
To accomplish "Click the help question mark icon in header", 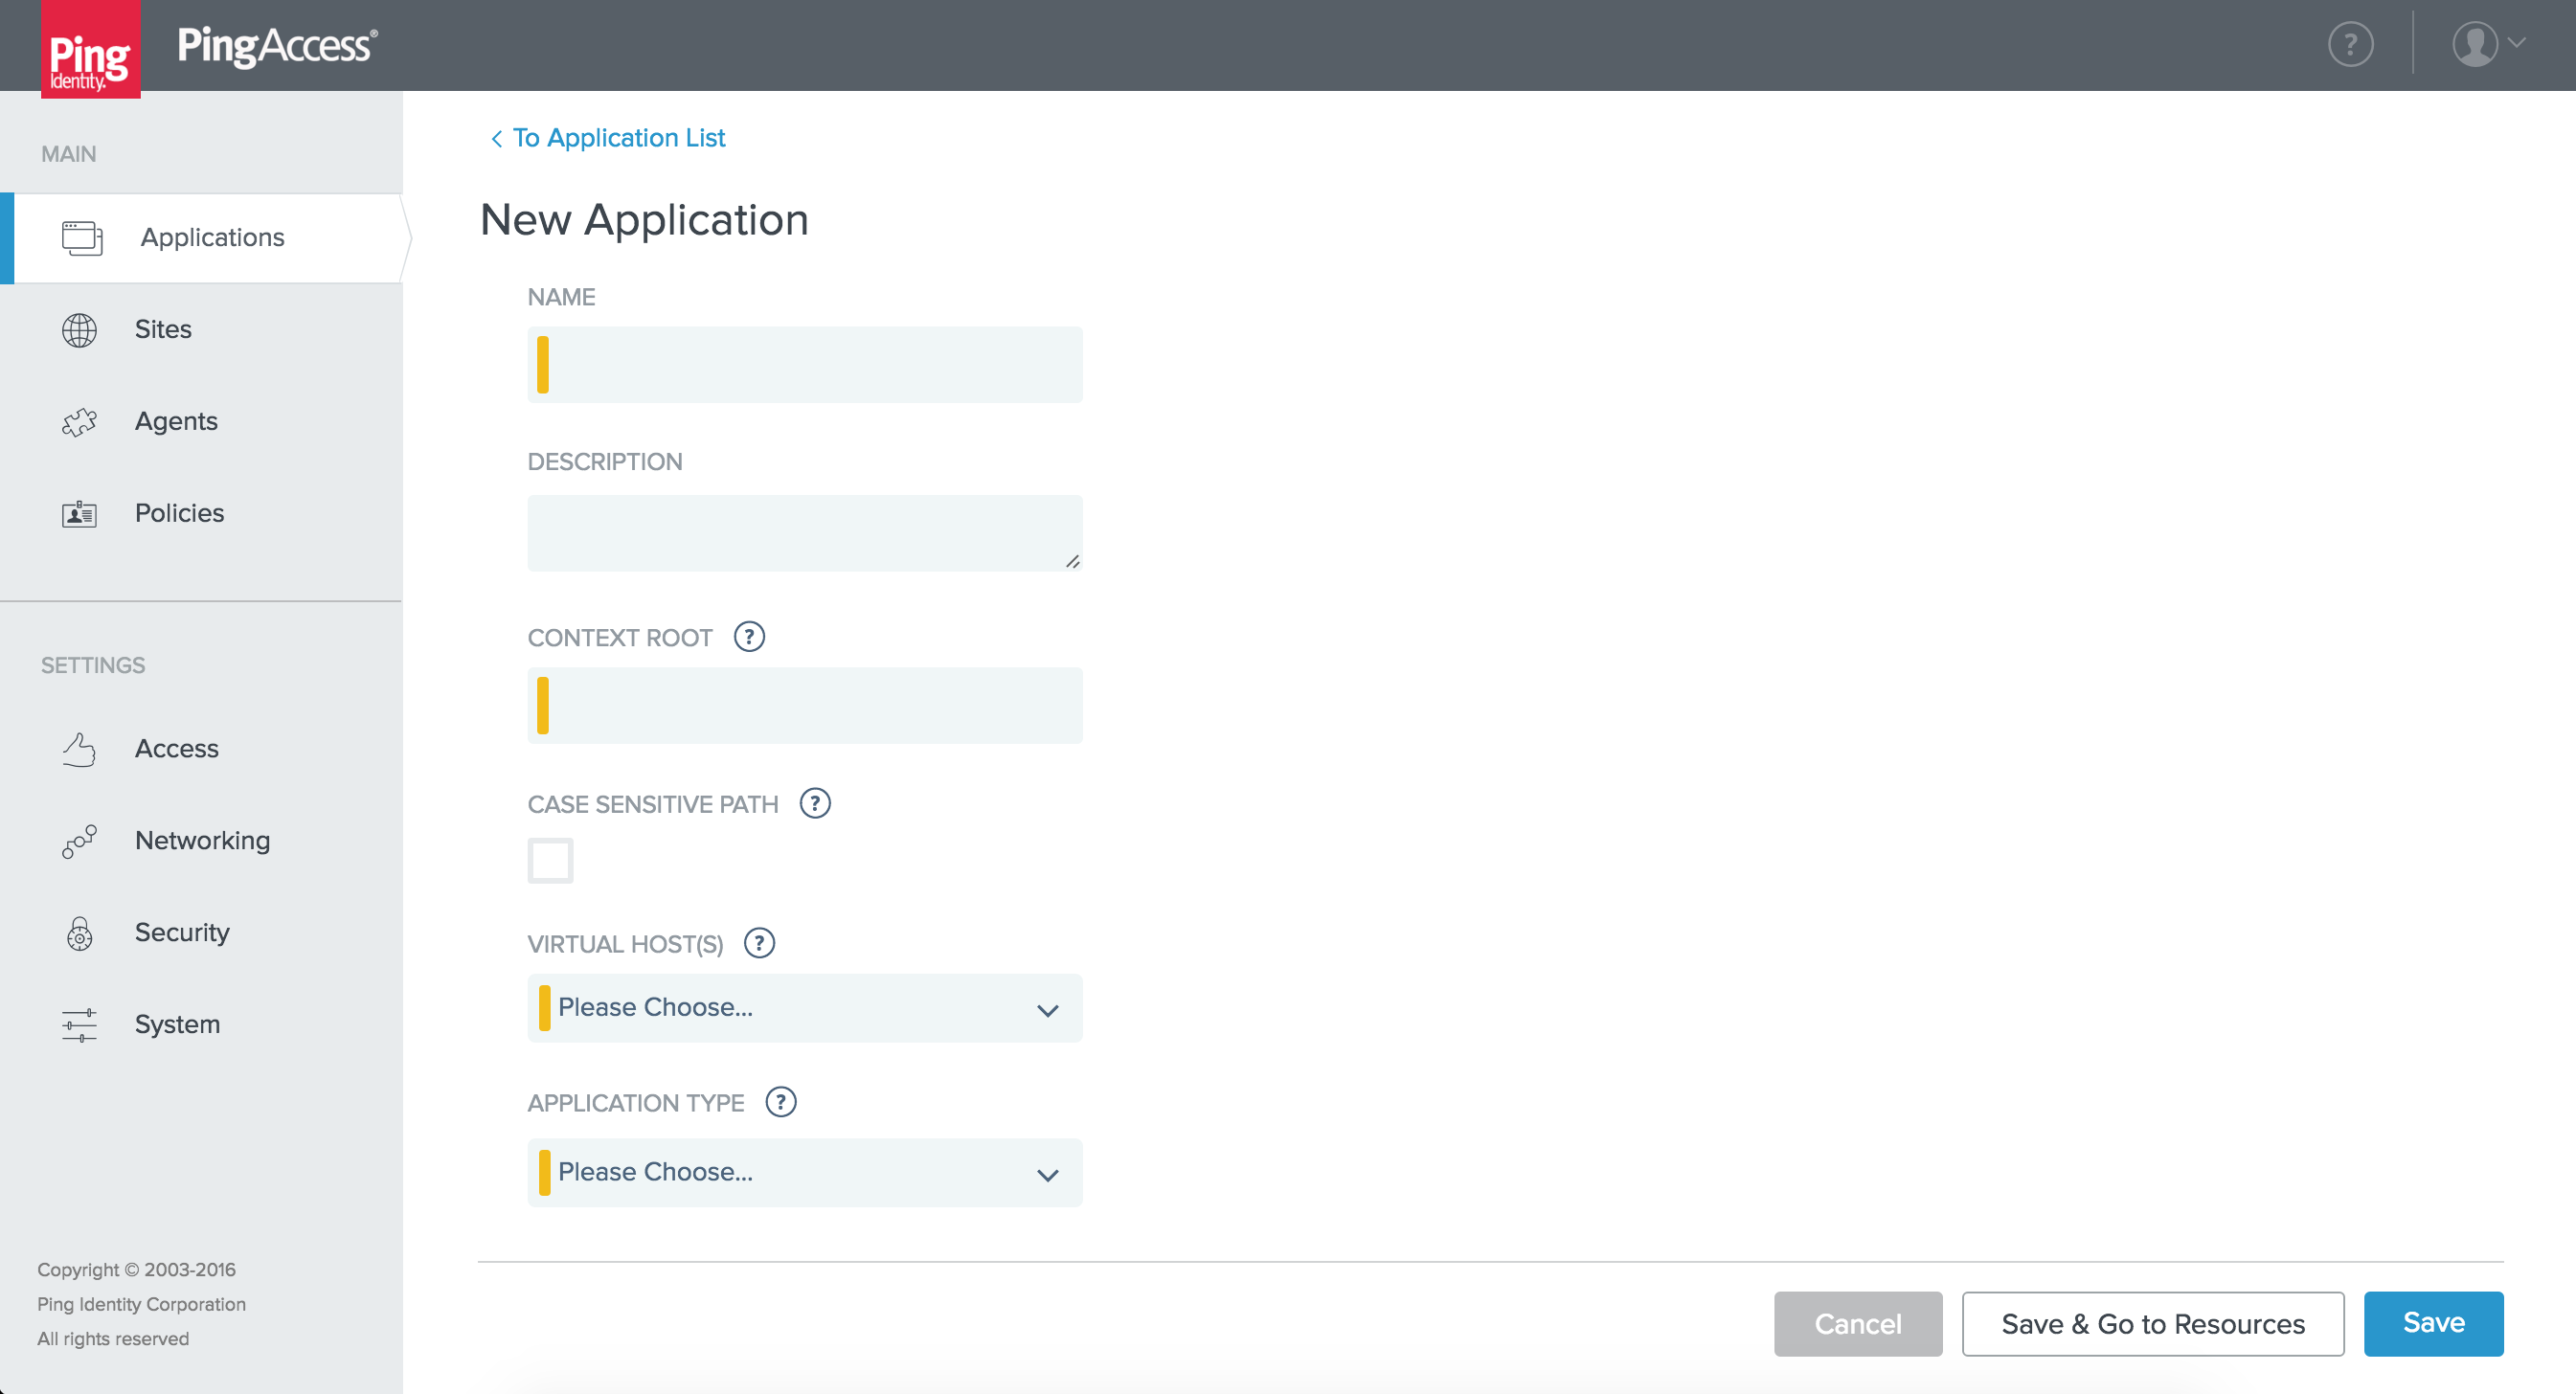I will pos(2349,45).
